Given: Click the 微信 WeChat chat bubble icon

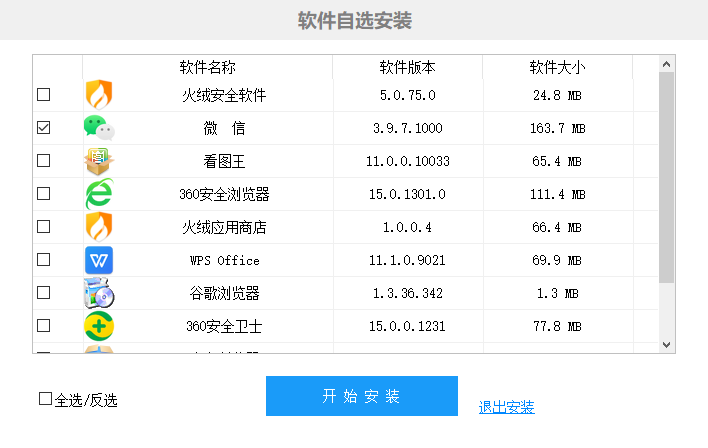Looking at the screenshot, I should click(x=99, y=128).
